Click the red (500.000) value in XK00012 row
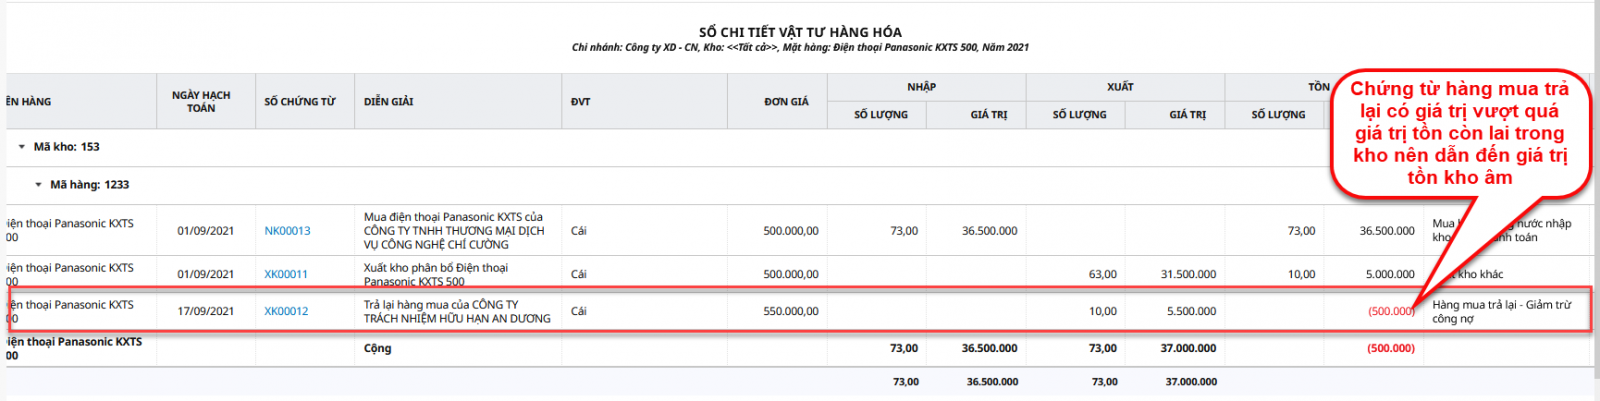Screen dimensions: 1600x401 (x=1390, y=312)
